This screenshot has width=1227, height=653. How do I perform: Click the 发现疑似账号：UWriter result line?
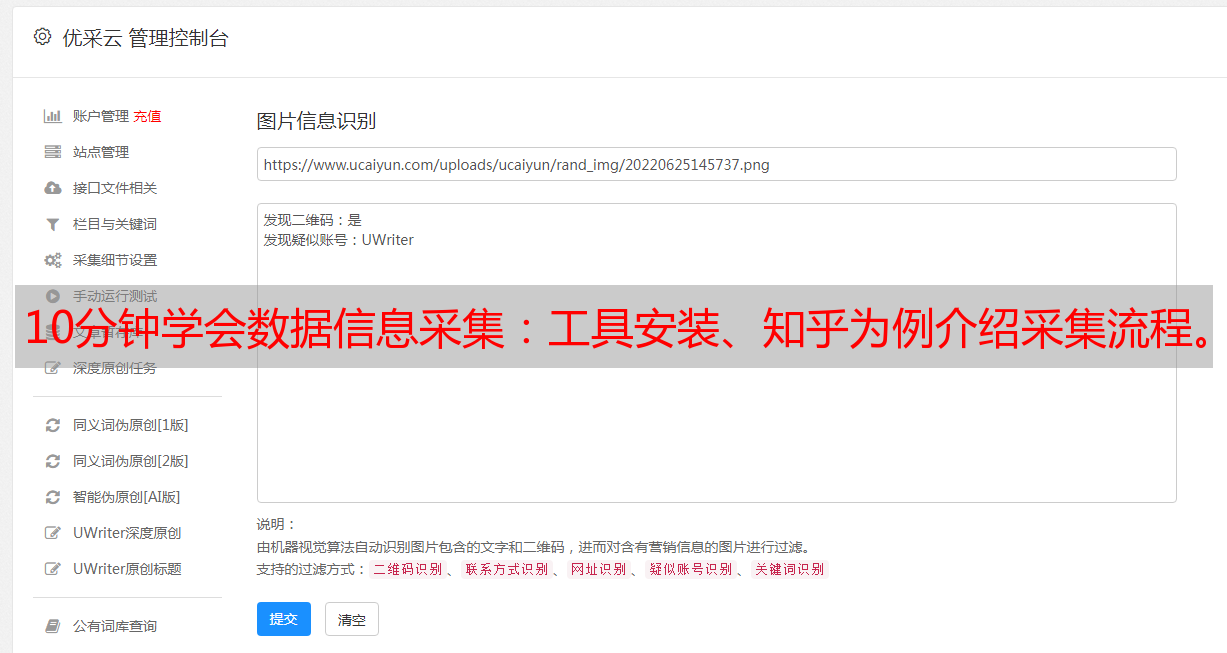point(338,240)
